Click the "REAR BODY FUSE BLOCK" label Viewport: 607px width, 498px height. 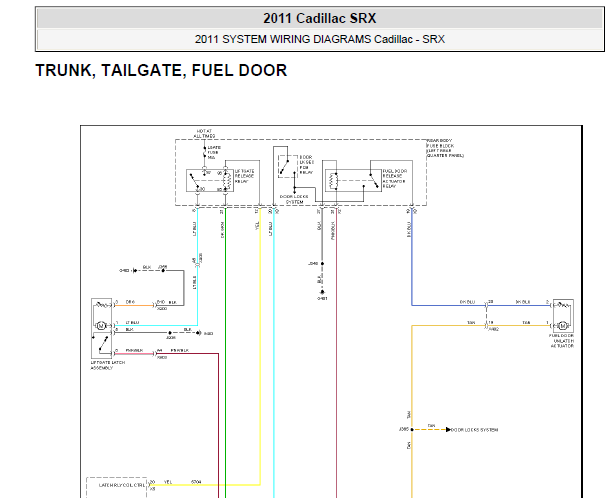tap(445, 148)
